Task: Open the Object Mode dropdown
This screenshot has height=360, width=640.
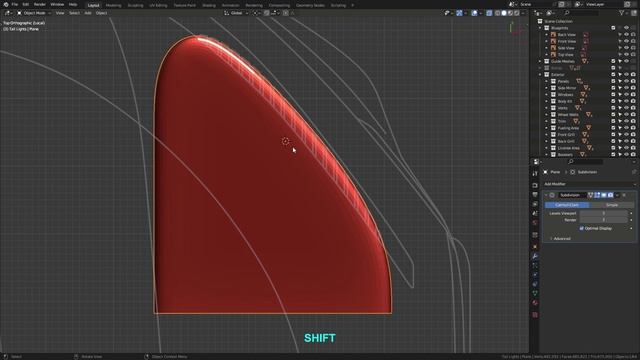Action: pos(34,13)
